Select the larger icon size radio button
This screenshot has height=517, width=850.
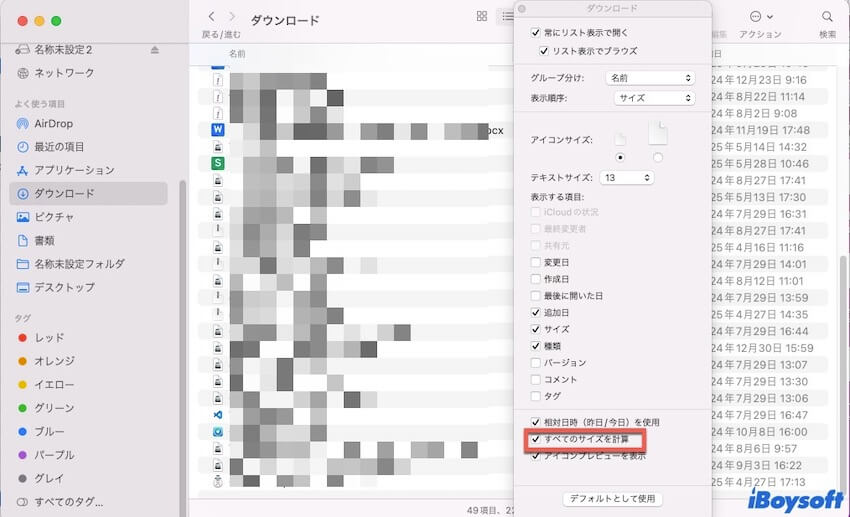click(x=657, y=157)
